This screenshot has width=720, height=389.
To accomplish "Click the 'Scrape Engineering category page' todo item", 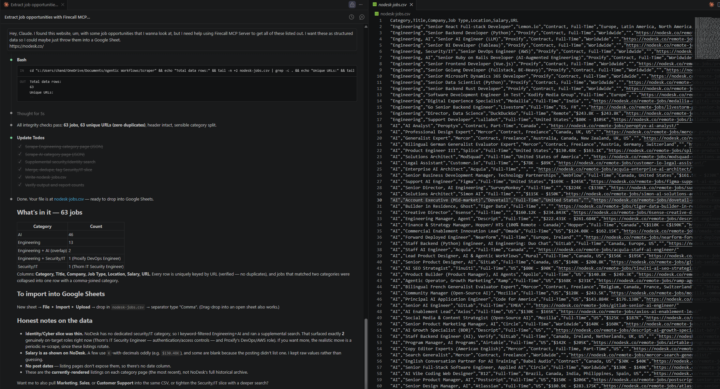I will coord(64,147).
